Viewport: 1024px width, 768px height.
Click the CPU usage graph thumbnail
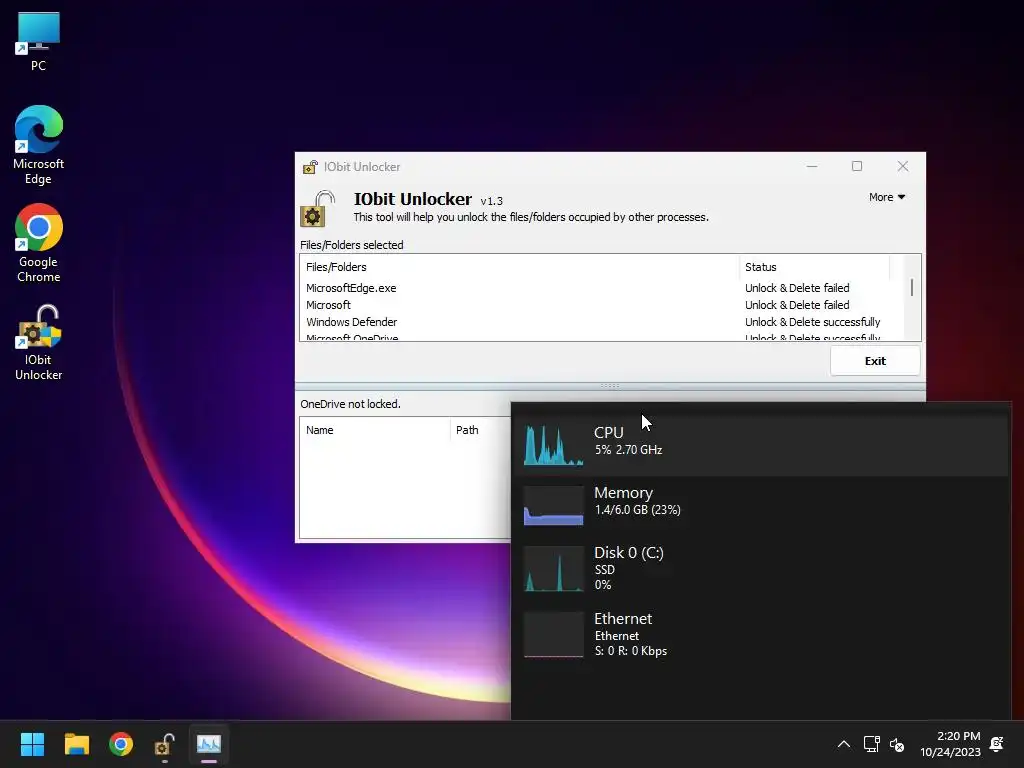554,445
